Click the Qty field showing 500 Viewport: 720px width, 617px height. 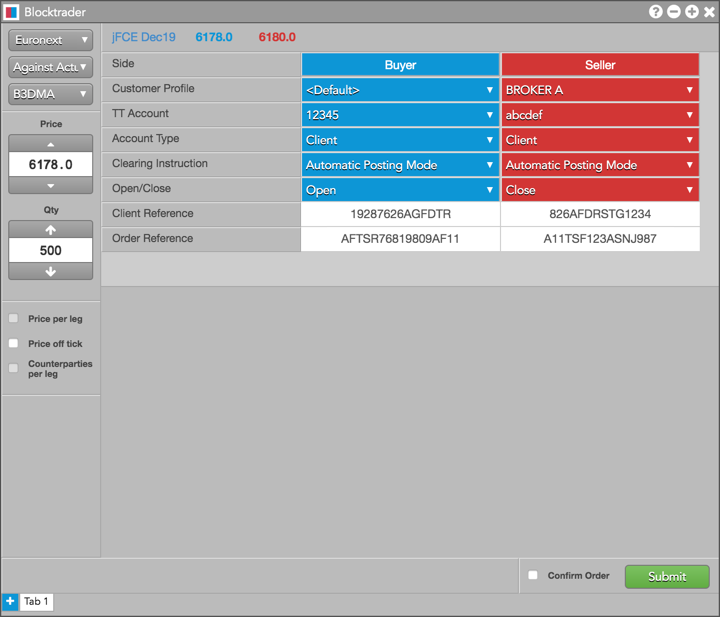51,250
